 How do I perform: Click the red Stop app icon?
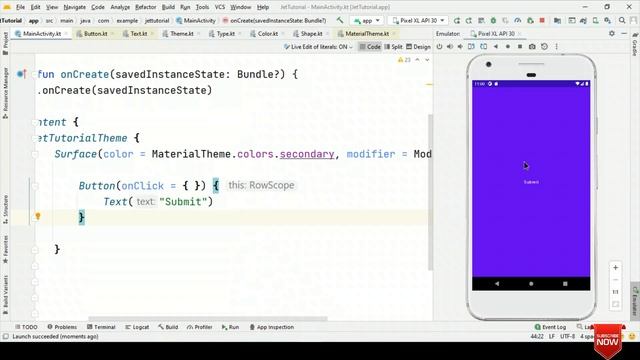tap(542, 20)
